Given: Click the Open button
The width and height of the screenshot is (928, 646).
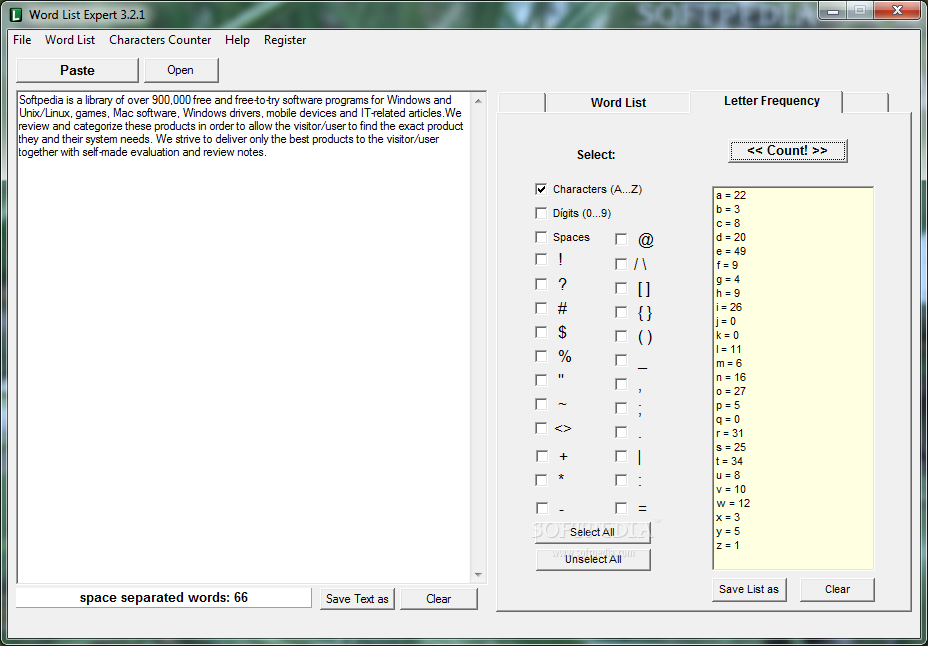Looking at the screenshot, I should (x=181, y=70).
